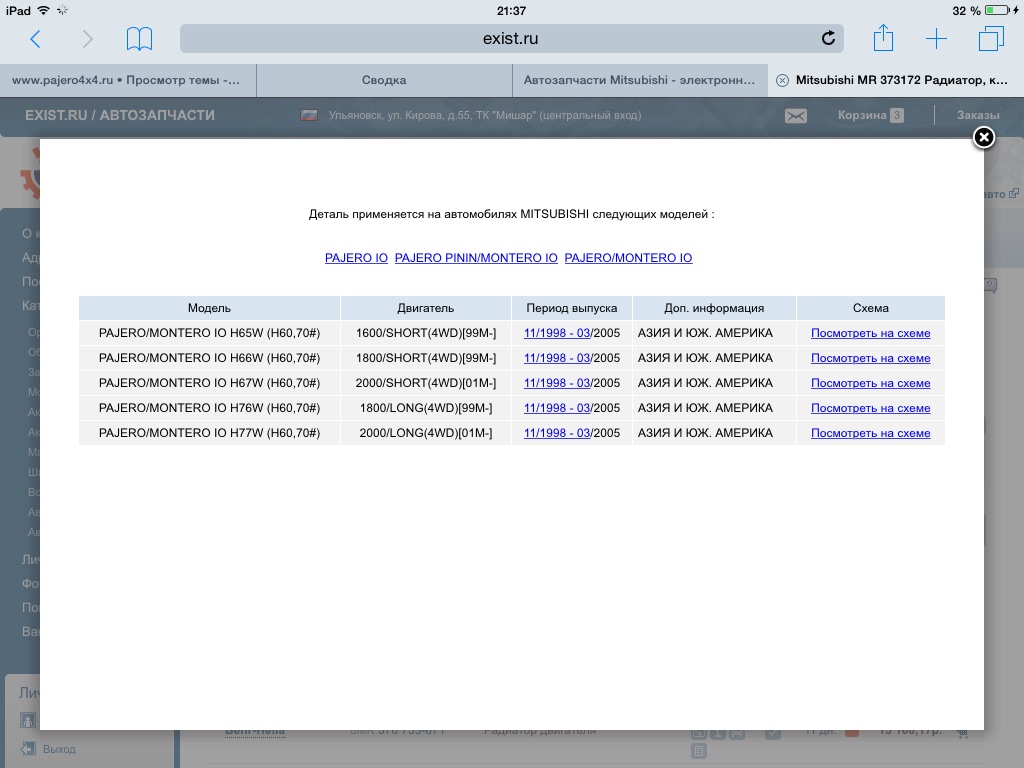
Task: Select the Период выпуска column header
Action: pyautogui.click(x=571, y=308)
